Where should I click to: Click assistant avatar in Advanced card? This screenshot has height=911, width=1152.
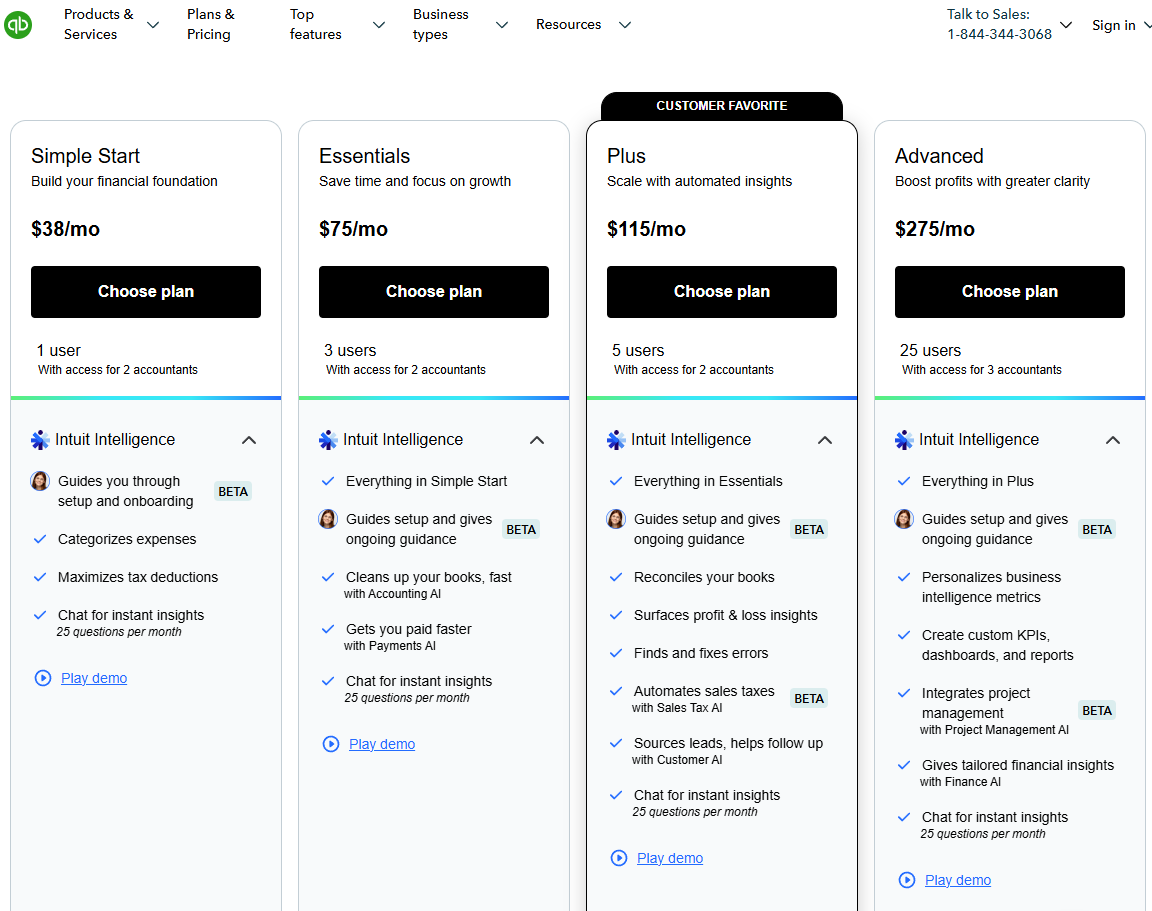coord(904,519)
